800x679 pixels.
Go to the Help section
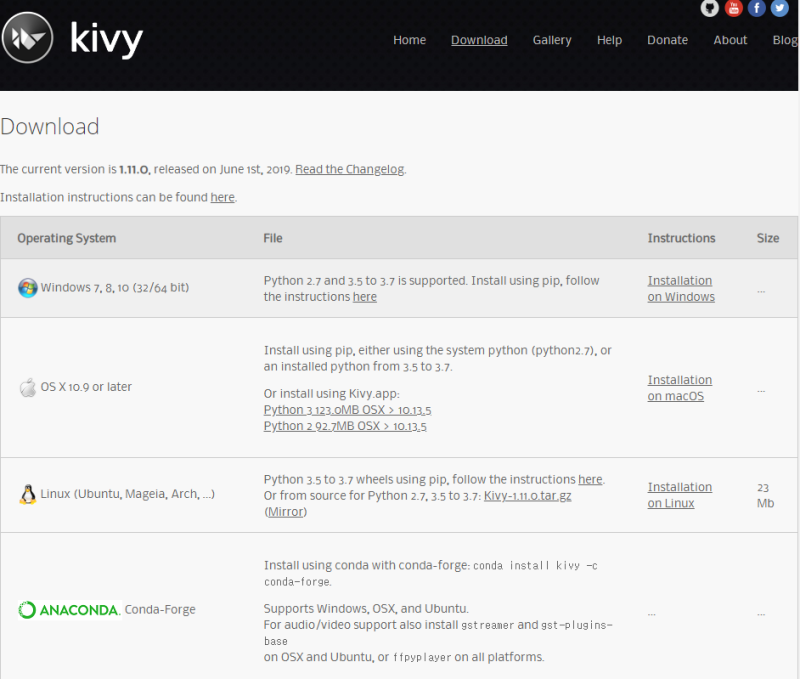coord(609,40)
